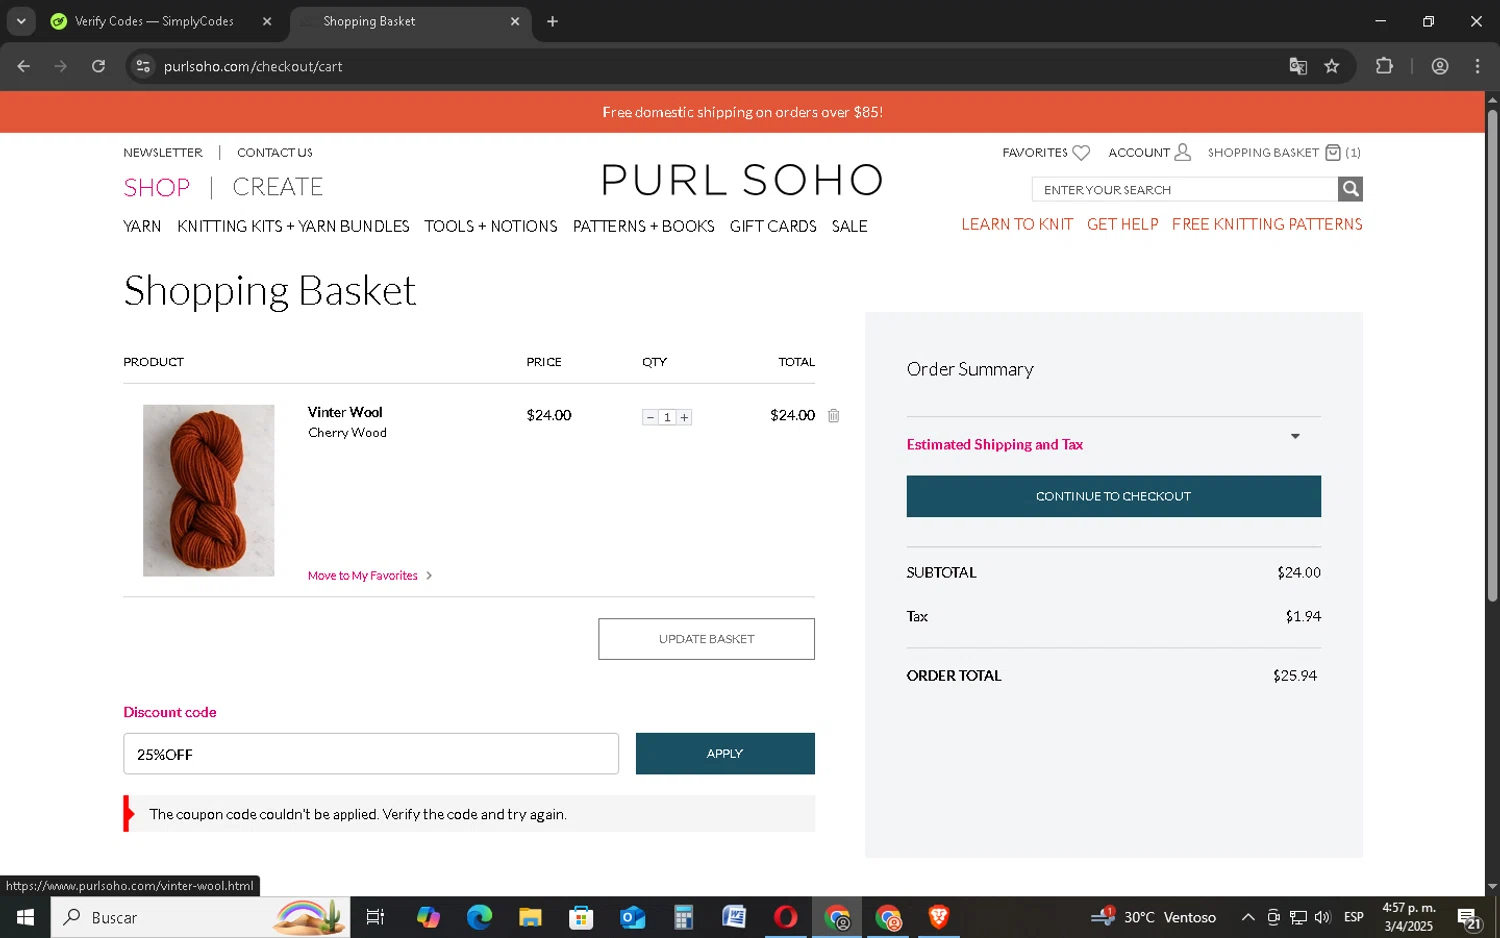Focus the discount code input field

(x=371, y=754)
